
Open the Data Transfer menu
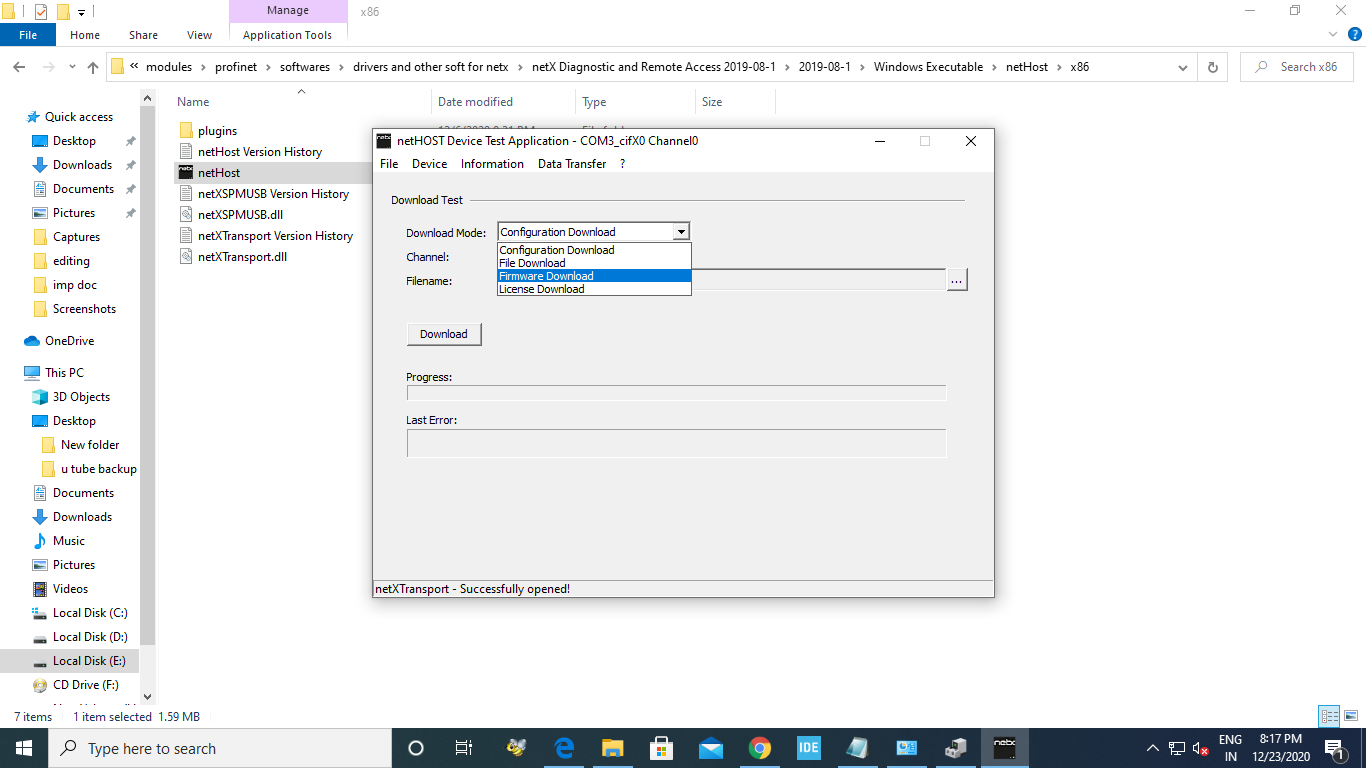572,164
